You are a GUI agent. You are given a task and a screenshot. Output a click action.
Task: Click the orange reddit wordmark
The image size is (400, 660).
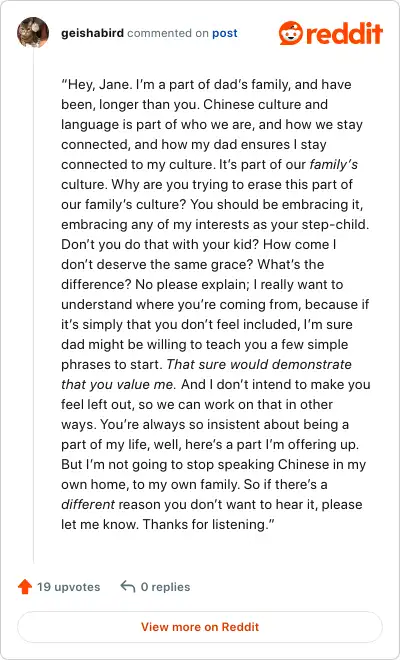coord(344,33)
